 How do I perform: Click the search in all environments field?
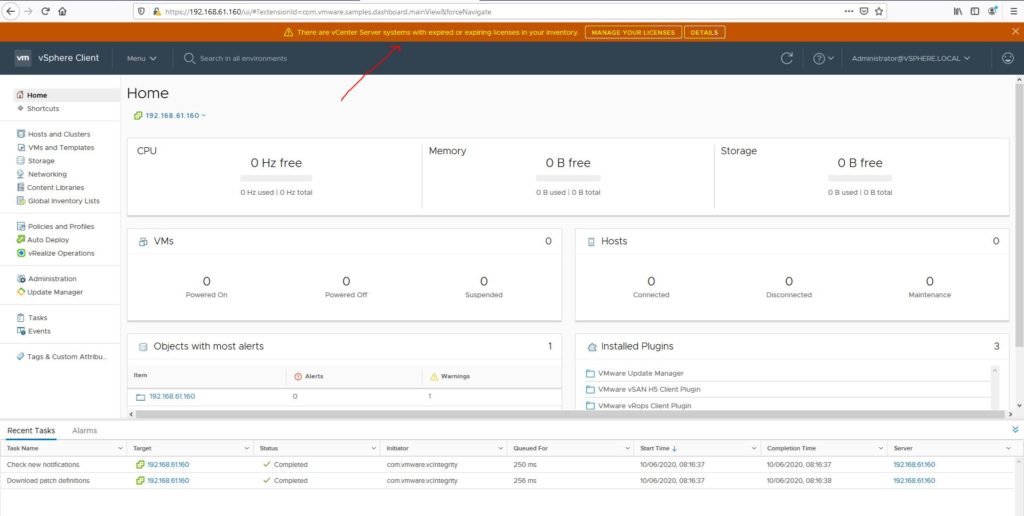244,58
